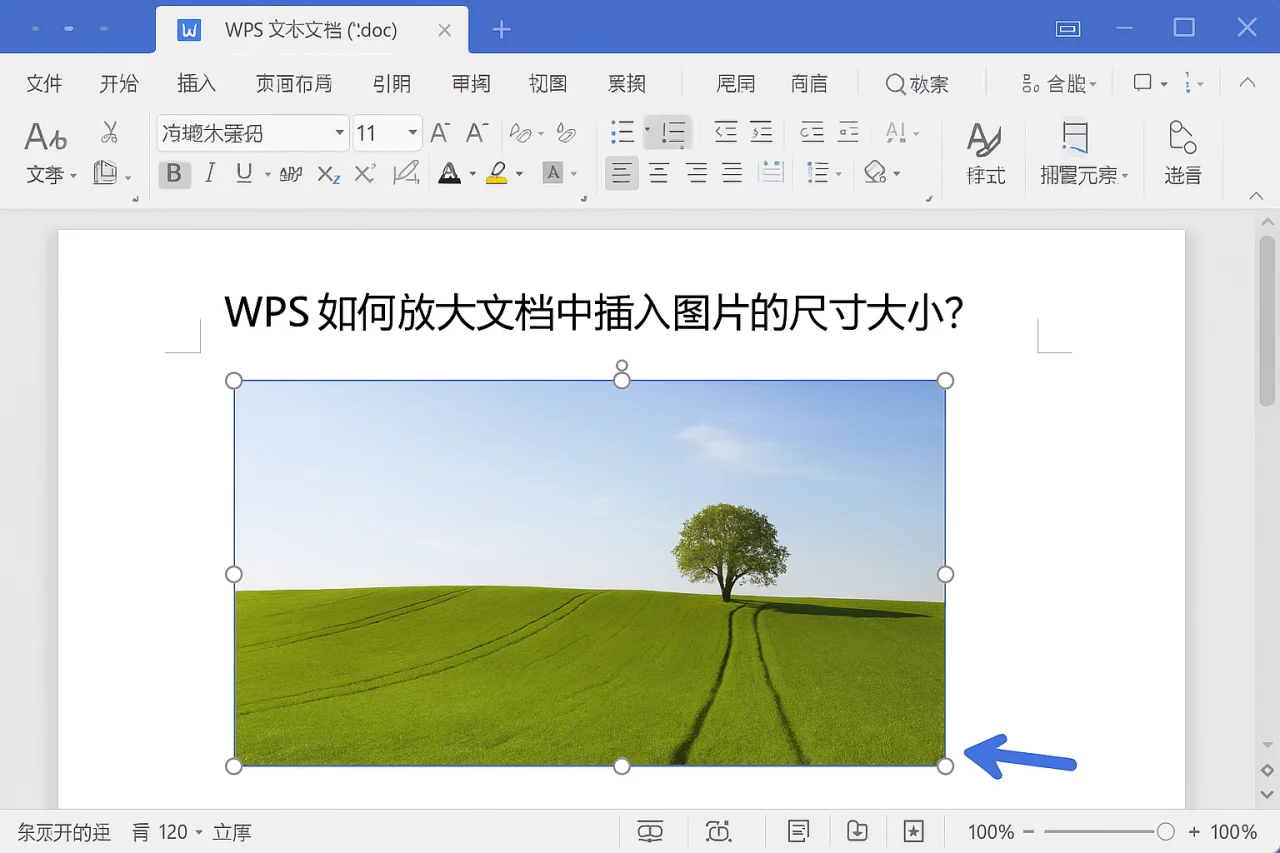Image resolution: width=1280 pixels, height=853 pixels.
Task: Open a new document tab with the plus button
Action: (500, 30)
